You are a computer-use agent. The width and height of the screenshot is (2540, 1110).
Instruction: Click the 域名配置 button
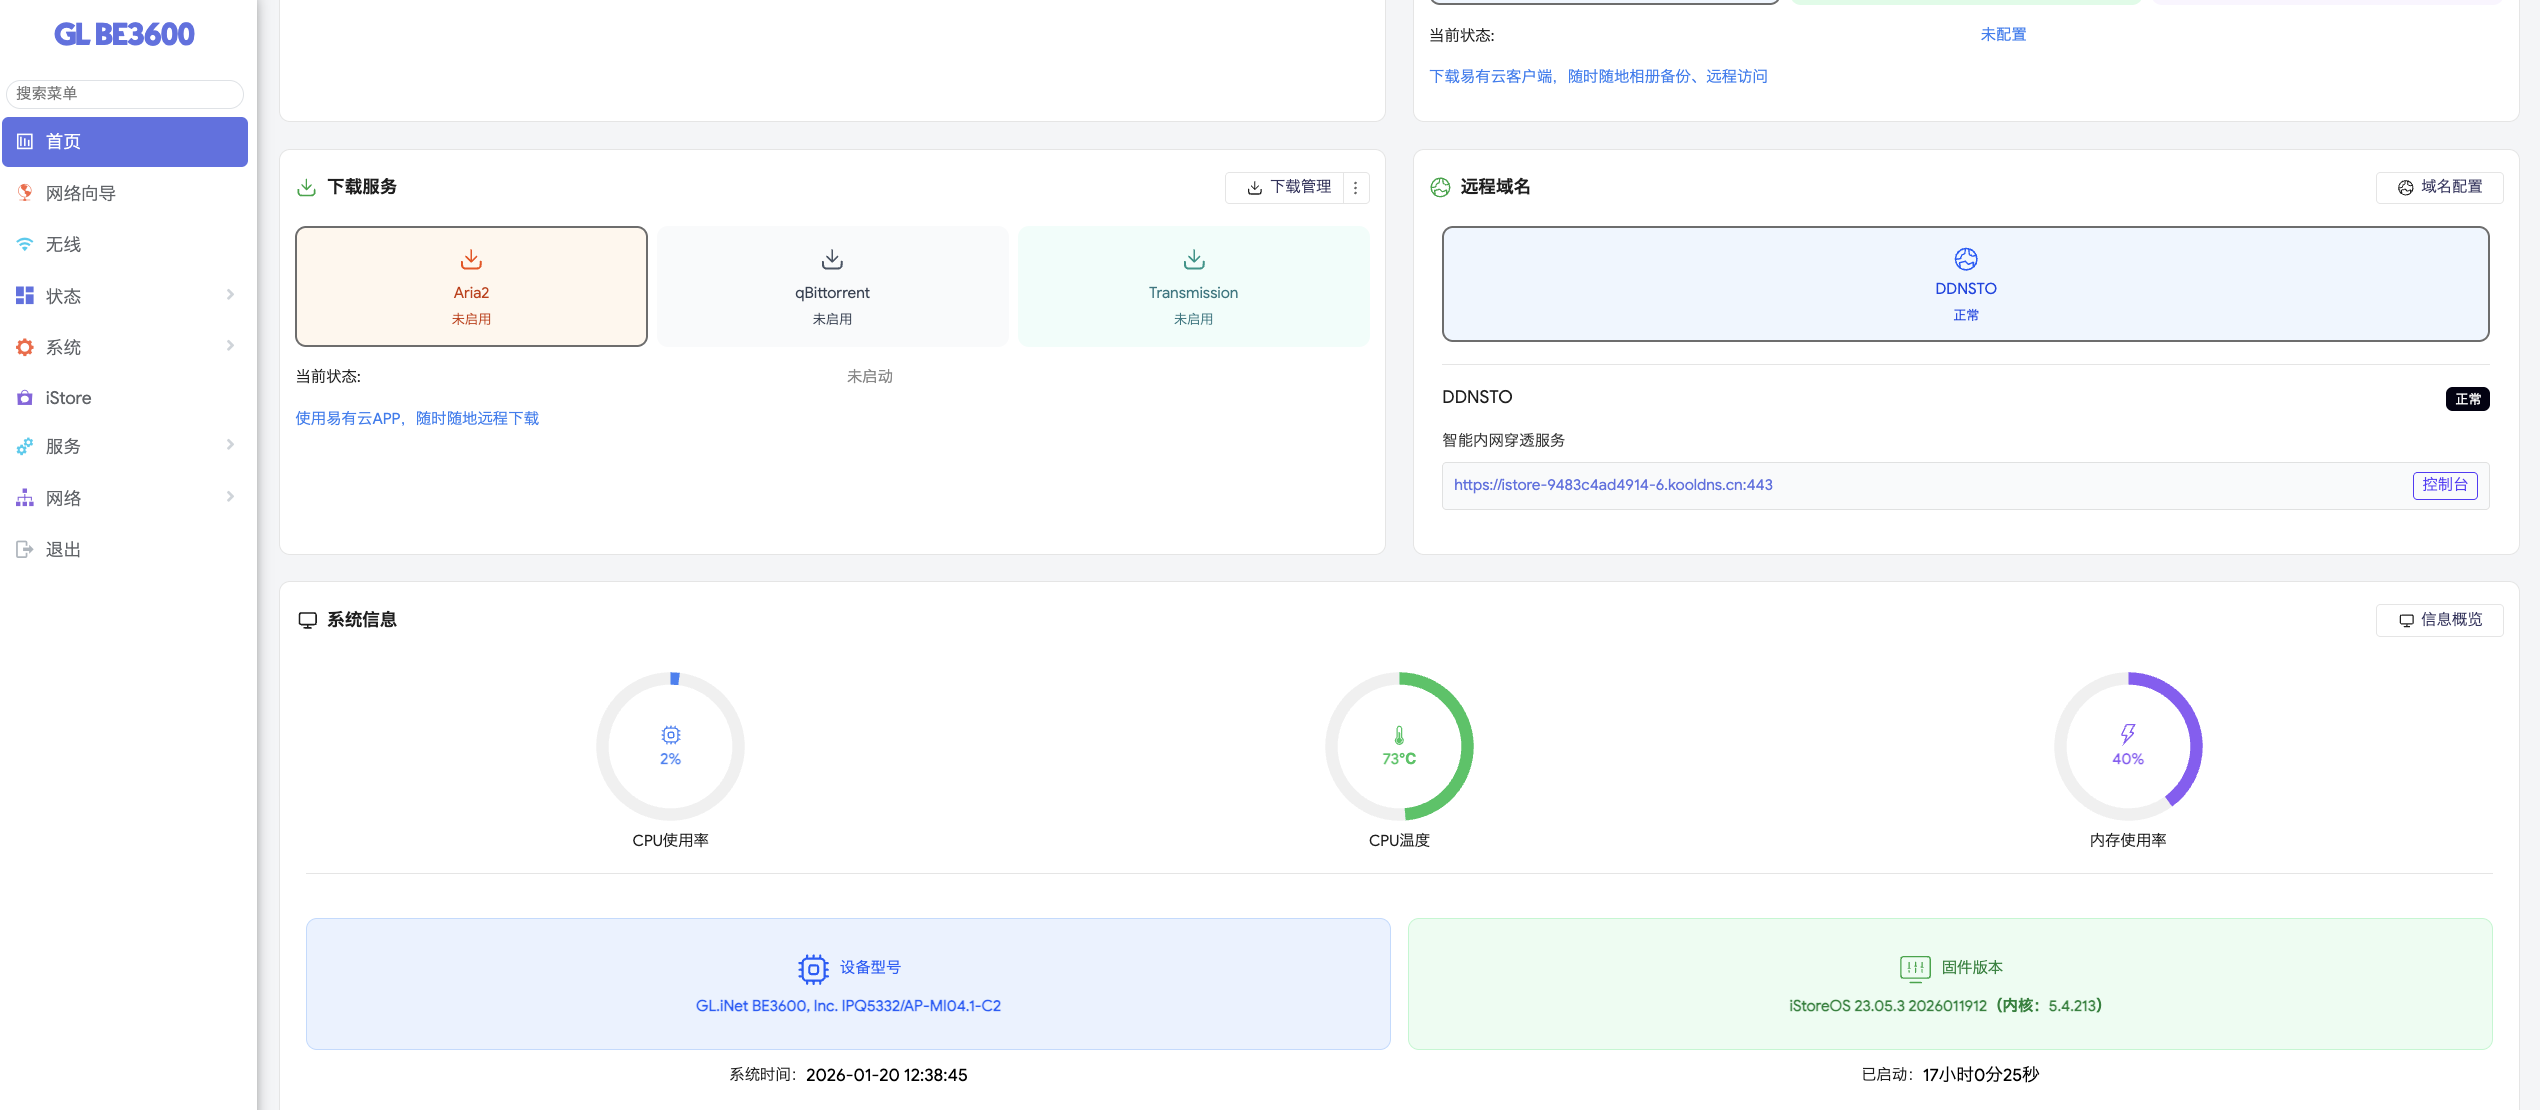coord(2440,188)
